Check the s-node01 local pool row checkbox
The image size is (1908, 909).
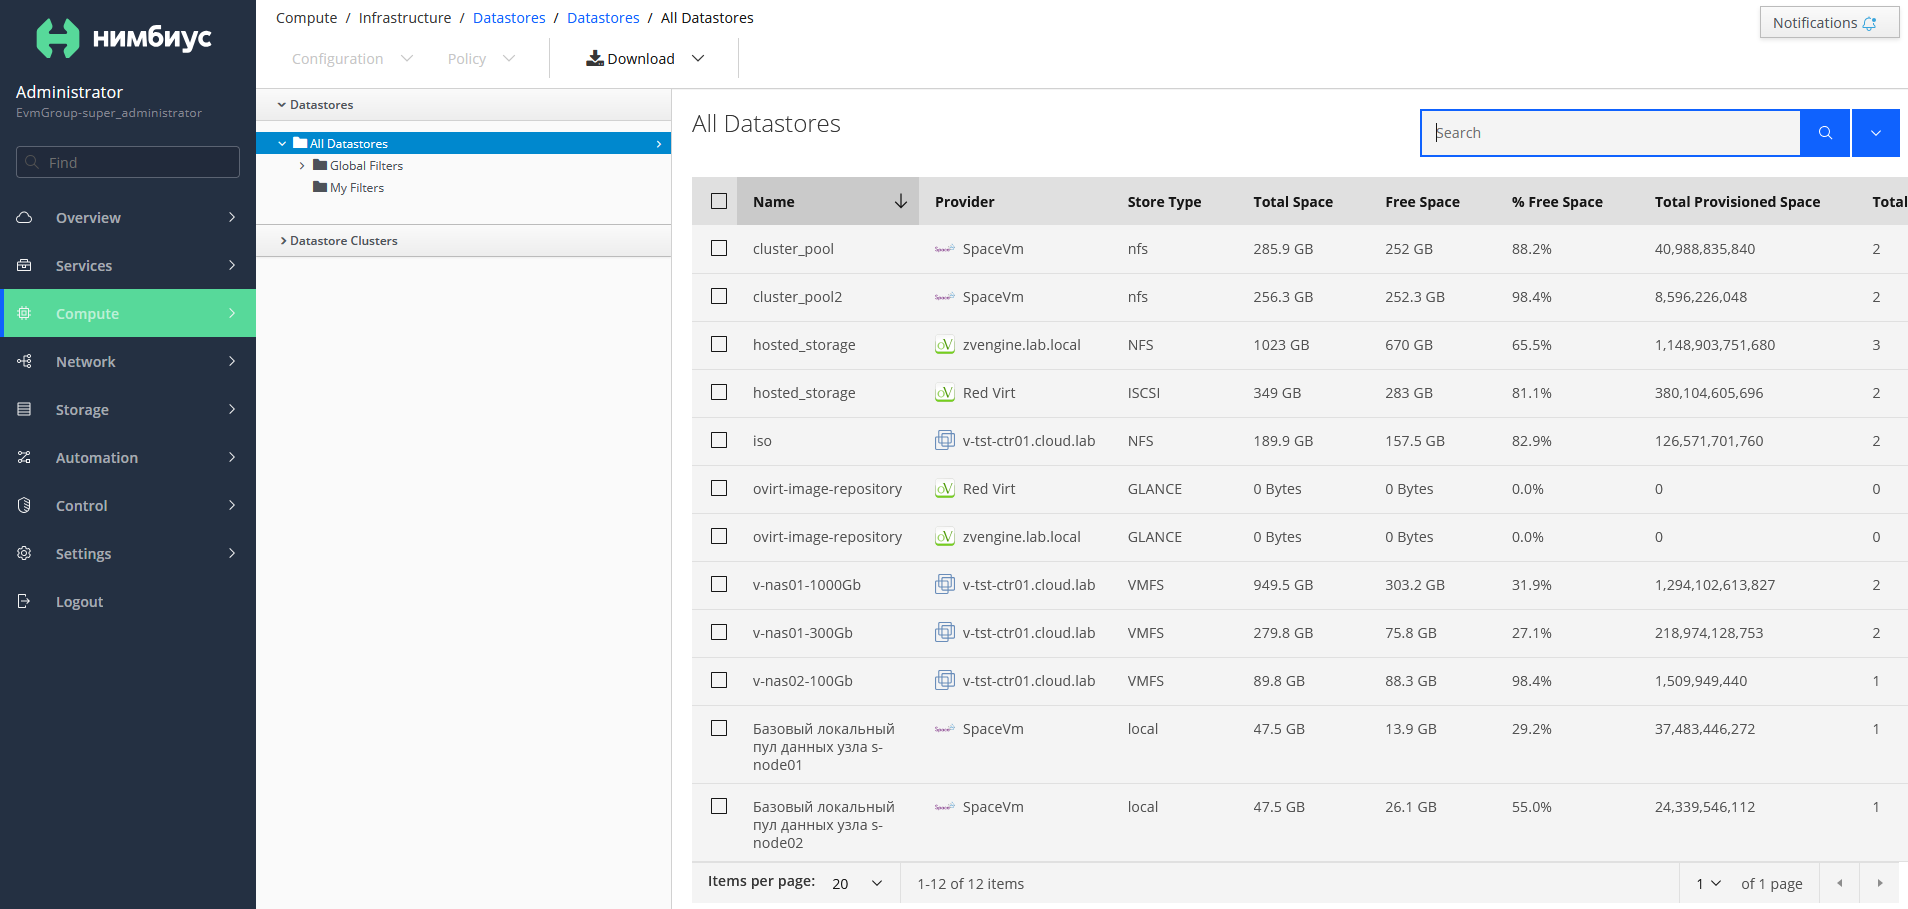coord(719,728)
